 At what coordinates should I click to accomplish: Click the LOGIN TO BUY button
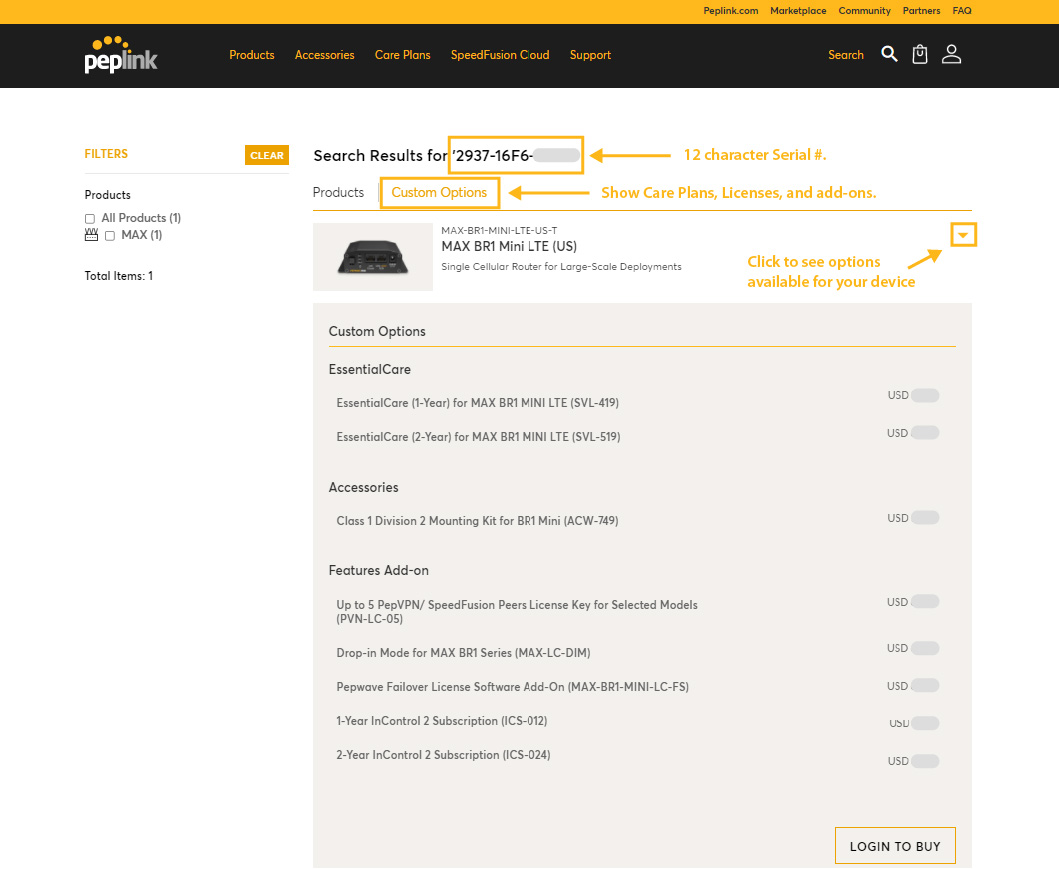(895, 846)
